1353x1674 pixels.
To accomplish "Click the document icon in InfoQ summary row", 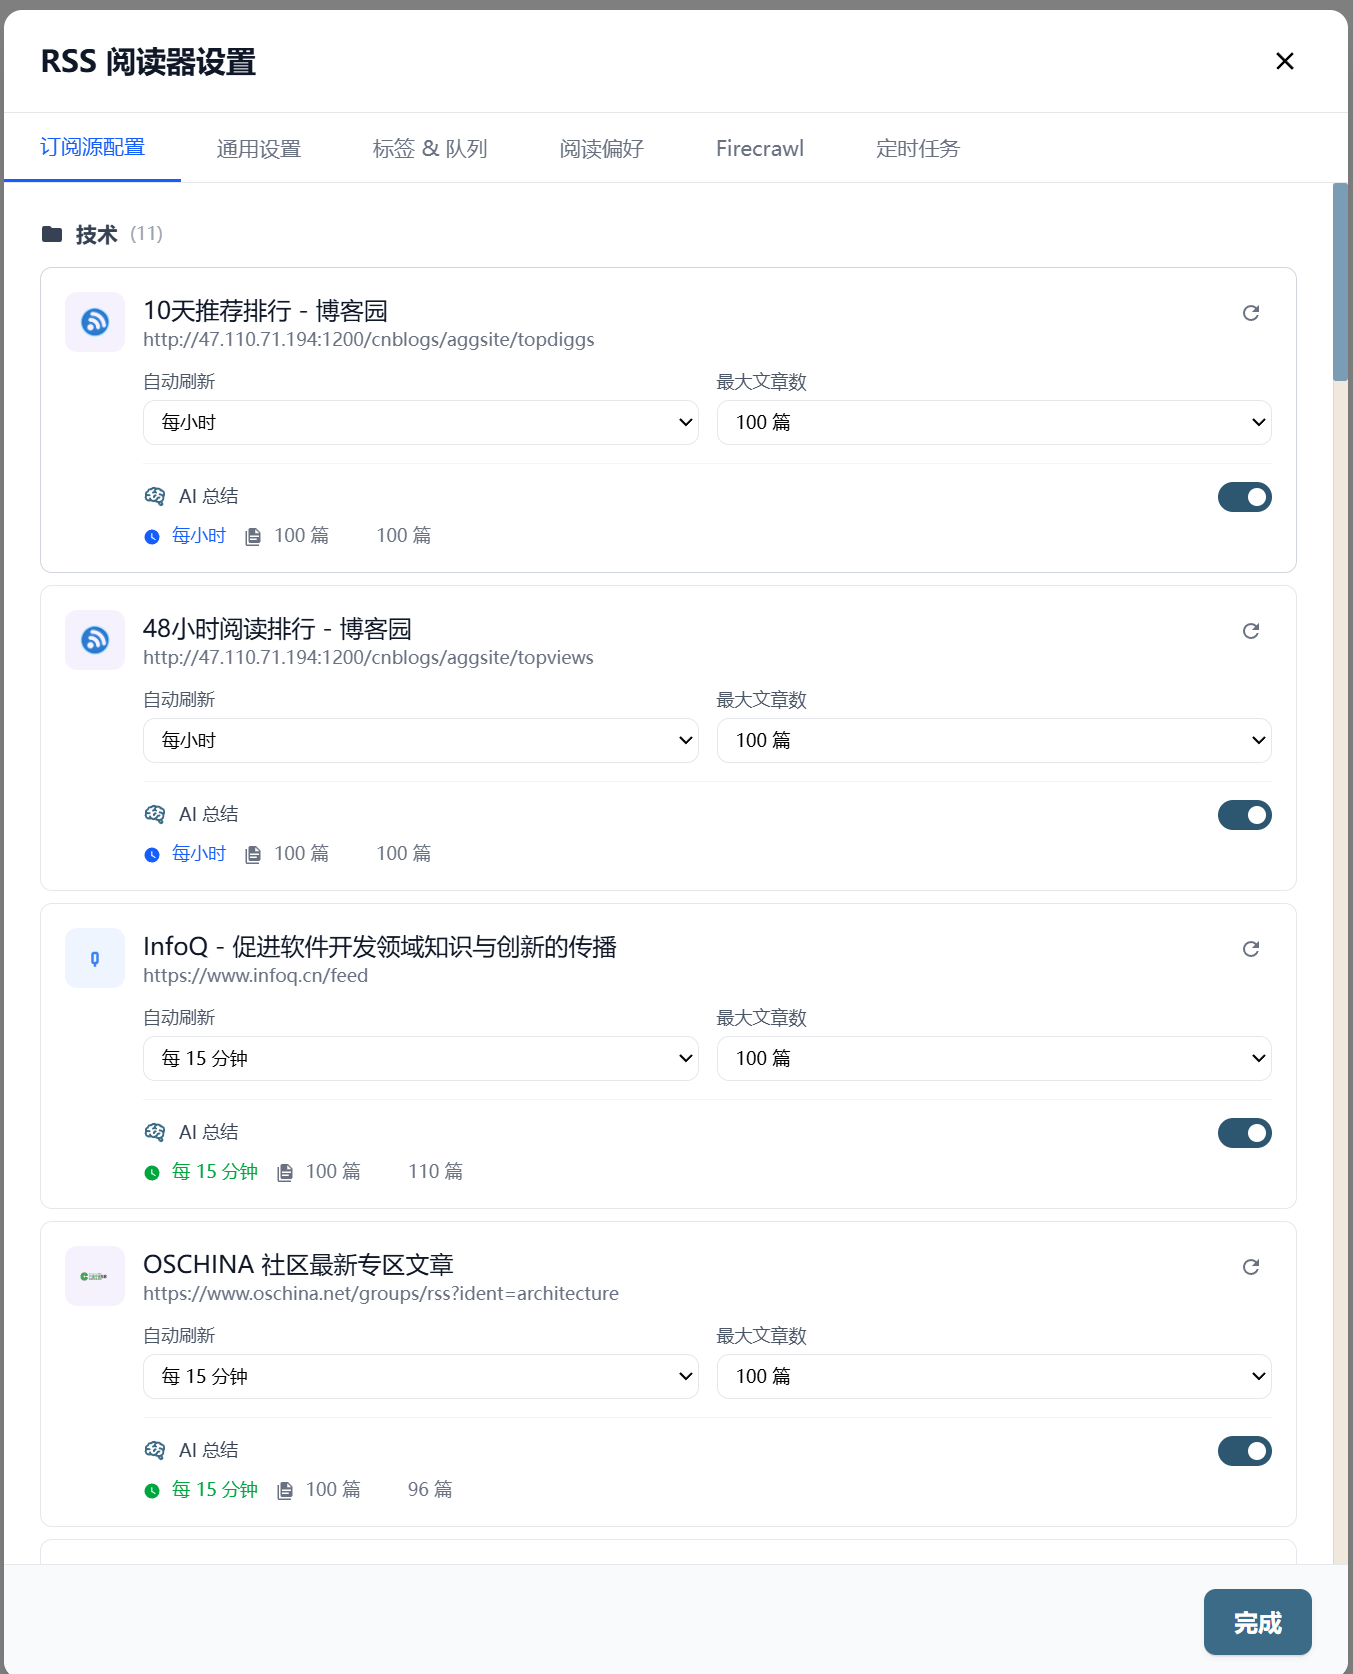I will pyautogui.click(x=285, y=1173).
